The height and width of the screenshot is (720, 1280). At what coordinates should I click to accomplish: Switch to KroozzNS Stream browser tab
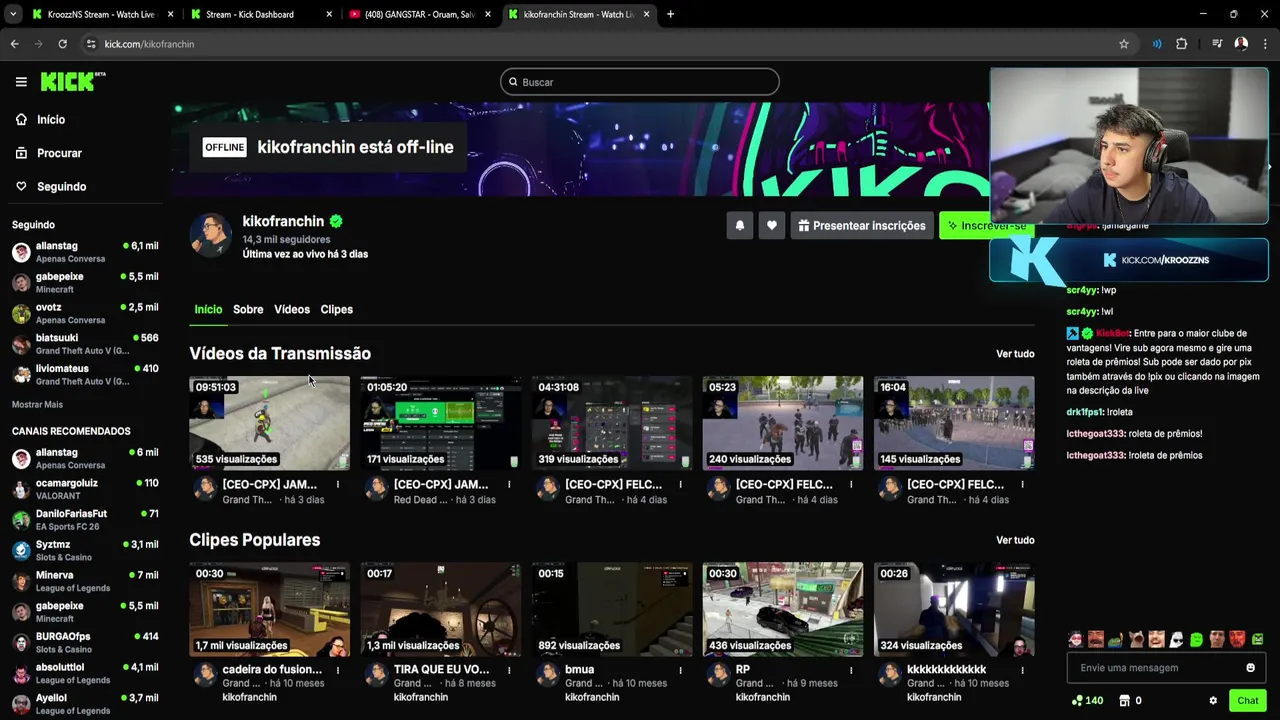[100, 14]
